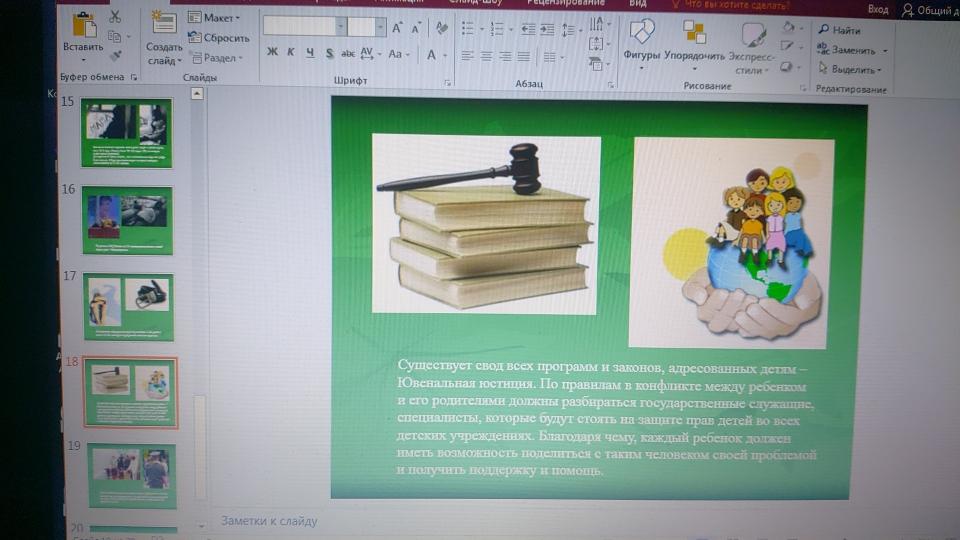Select slide 16 thumbnail

click(127, 220)
